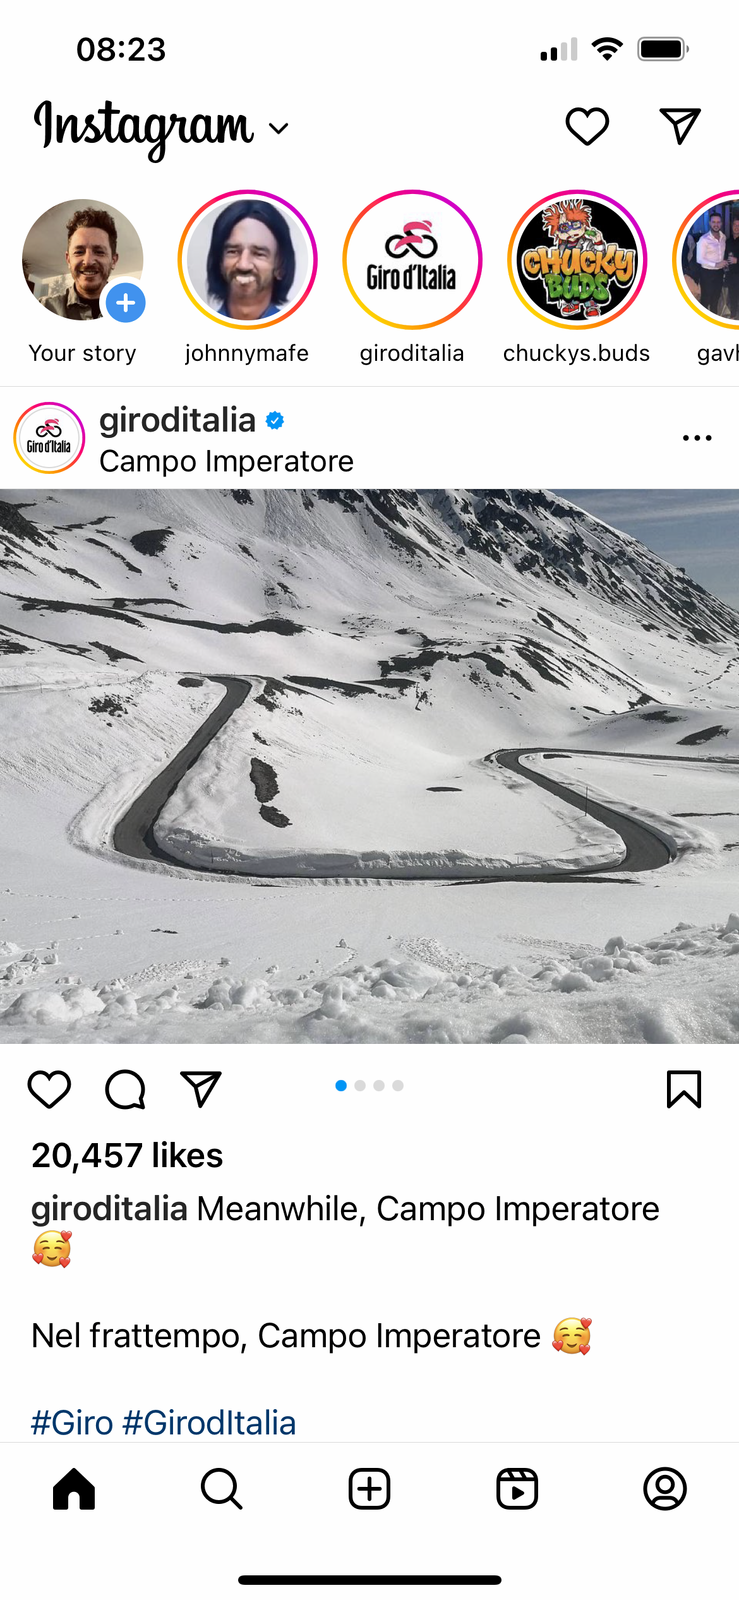View johnnymafe's story
The image size is (739, 1600).
247,260
